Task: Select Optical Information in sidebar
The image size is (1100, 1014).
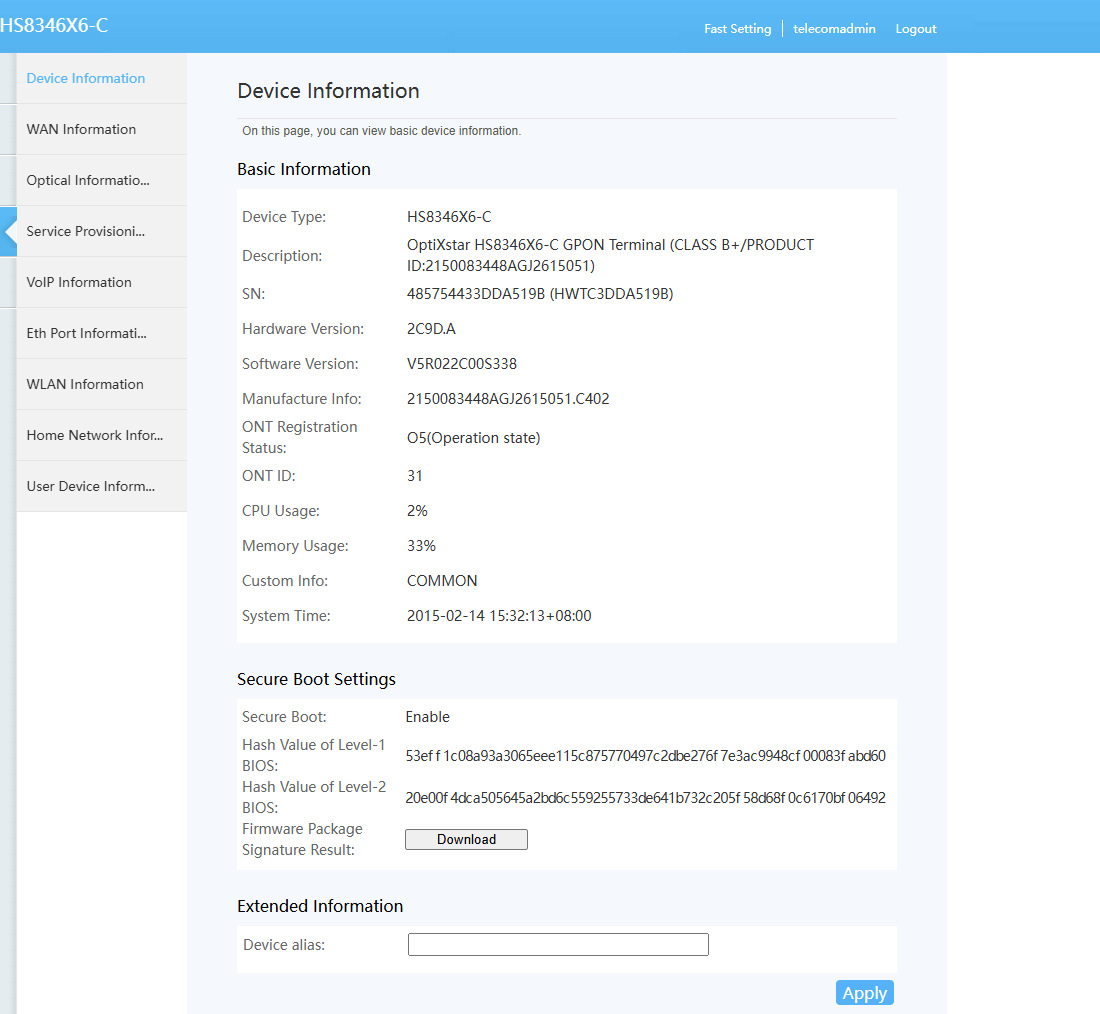Action: 88,180
